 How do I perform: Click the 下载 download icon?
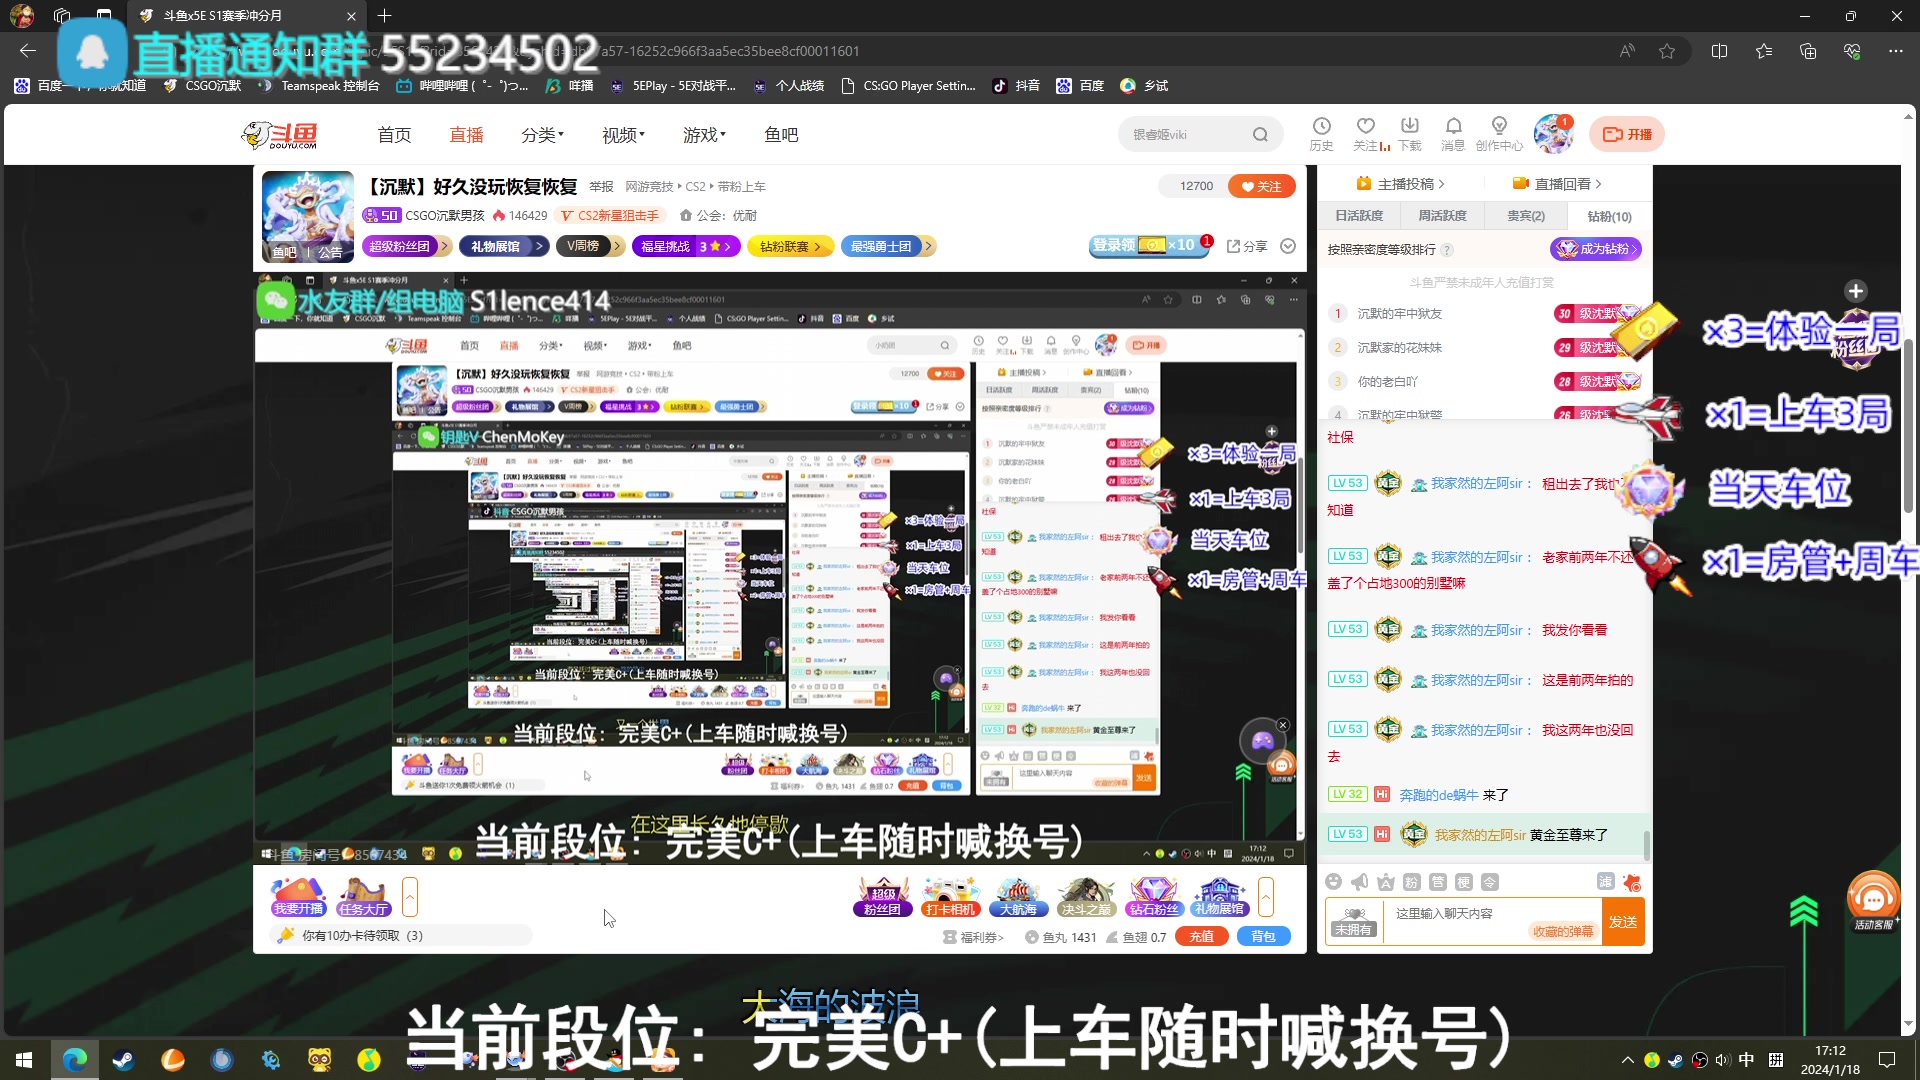[x=1410, y=133]
